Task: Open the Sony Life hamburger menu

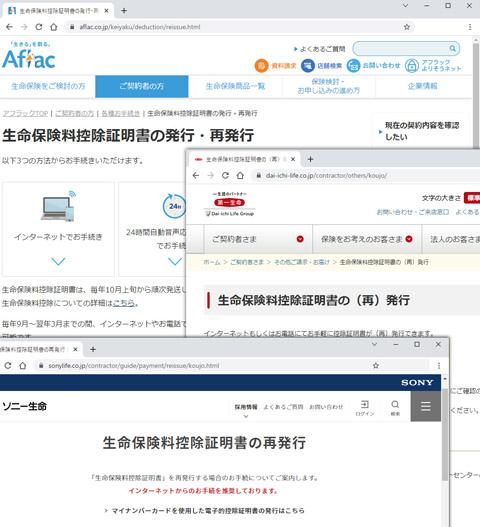Action: pyautogui.click(x=426, y=406)
